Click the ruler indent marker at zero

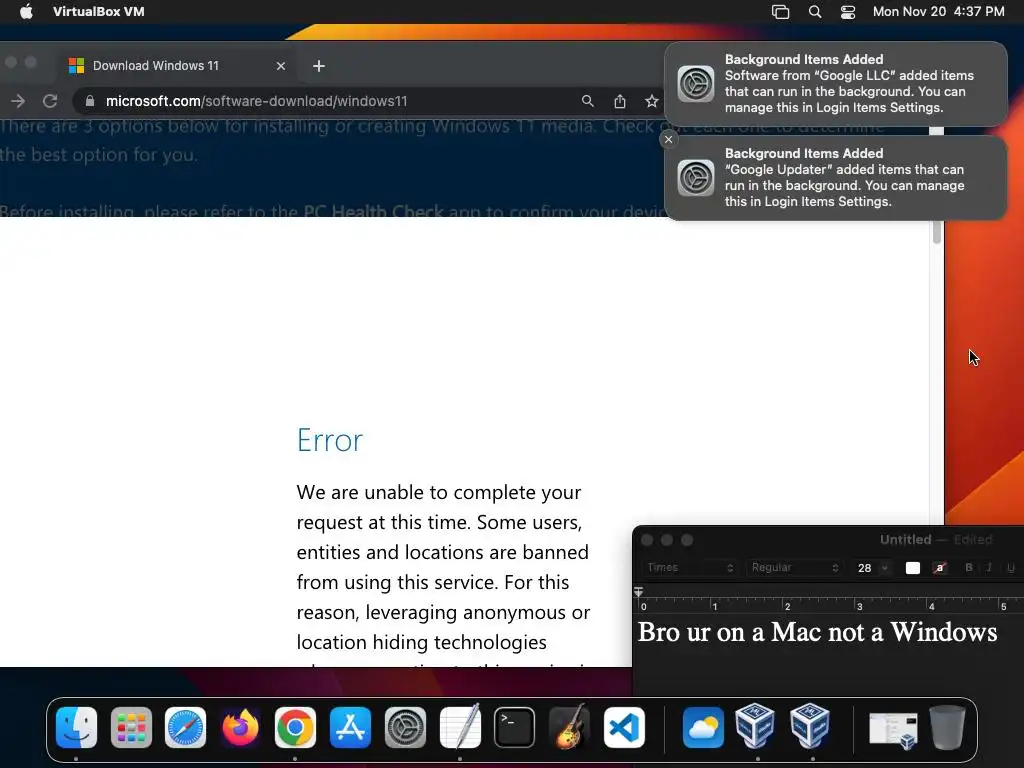pos(639,592)
